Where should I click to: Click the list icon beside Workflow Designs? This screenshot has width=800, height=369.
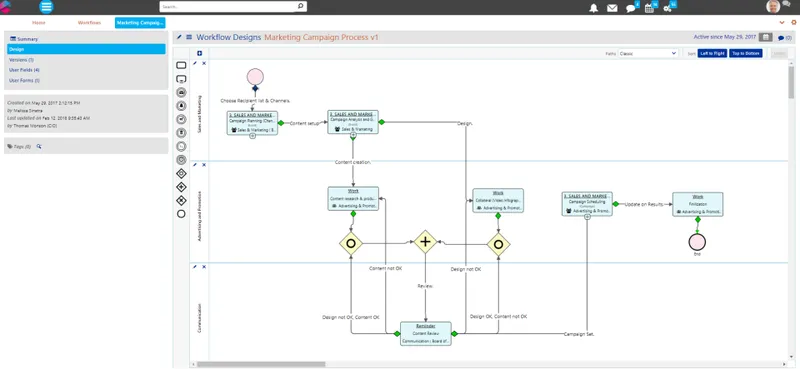point(189,37)
